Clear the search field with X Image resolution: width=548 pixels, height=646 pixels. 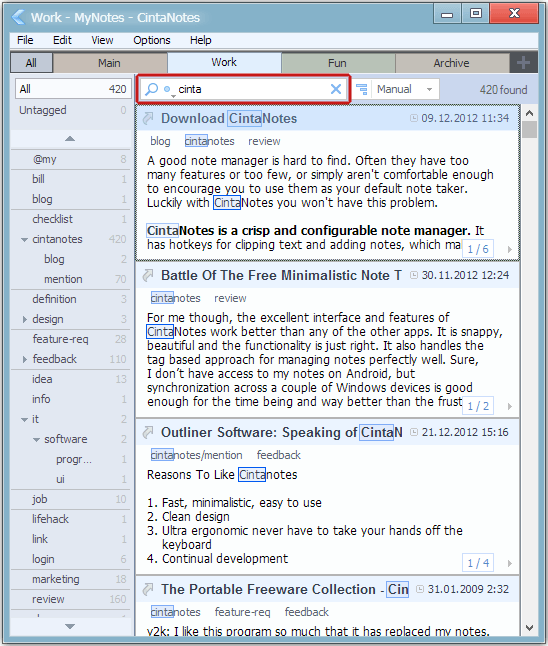pyautogui.click(x=336, y=89)
